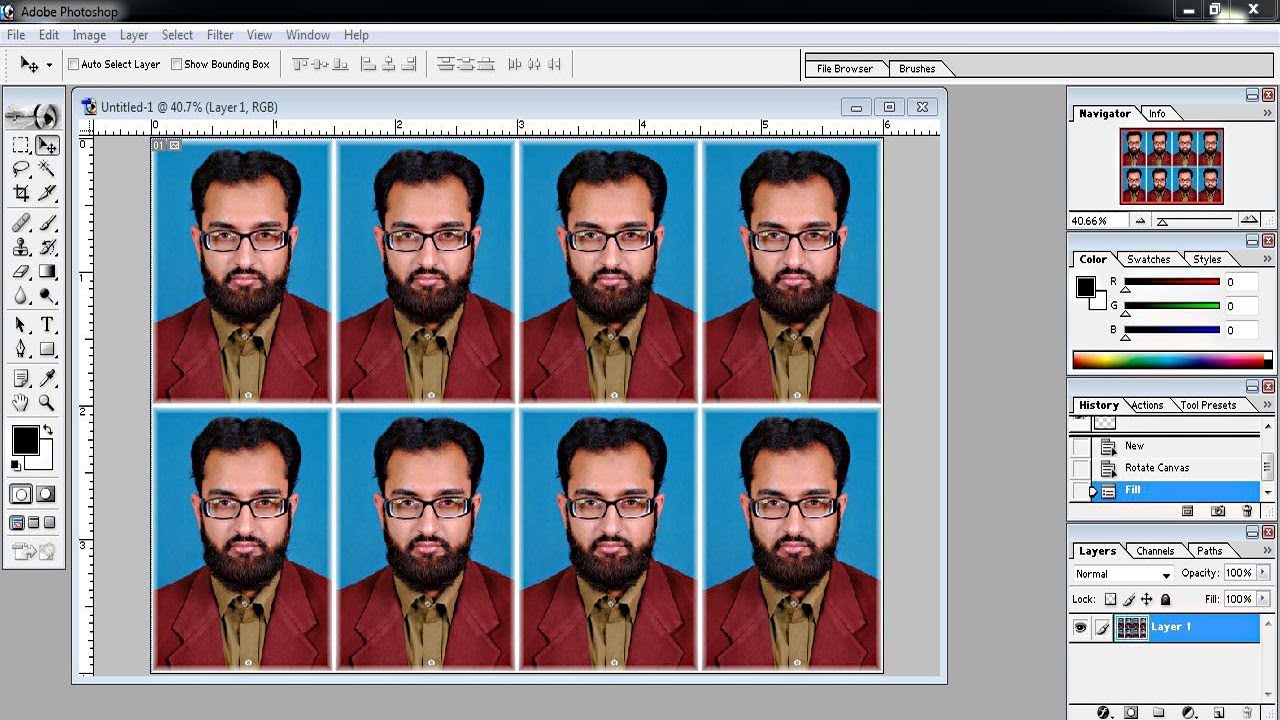The width and height of the screenshot is (1280, 720).
Task: Pick color from Color panel spectrum ramp
Action: coord(1172,360)
